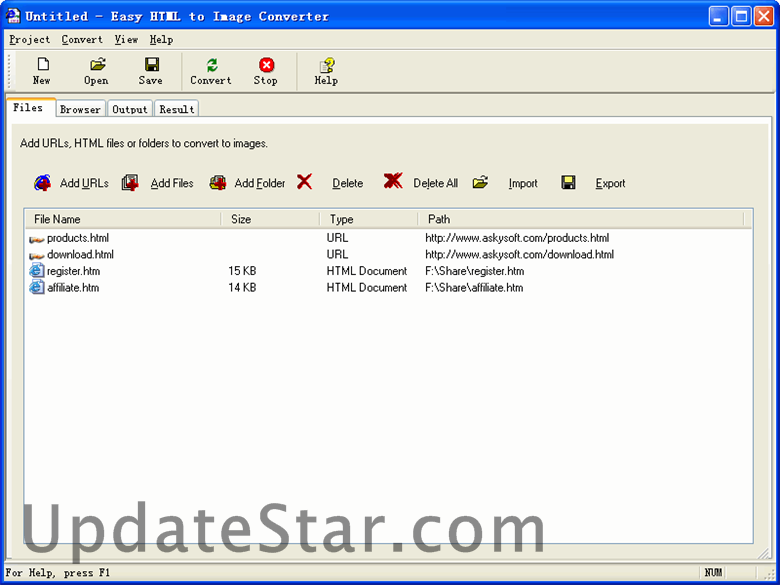The height and width of the screenshot is (585, 780).
Task: Select the register.htm file name
Action: pyautogui.click(x=74, y=271)
